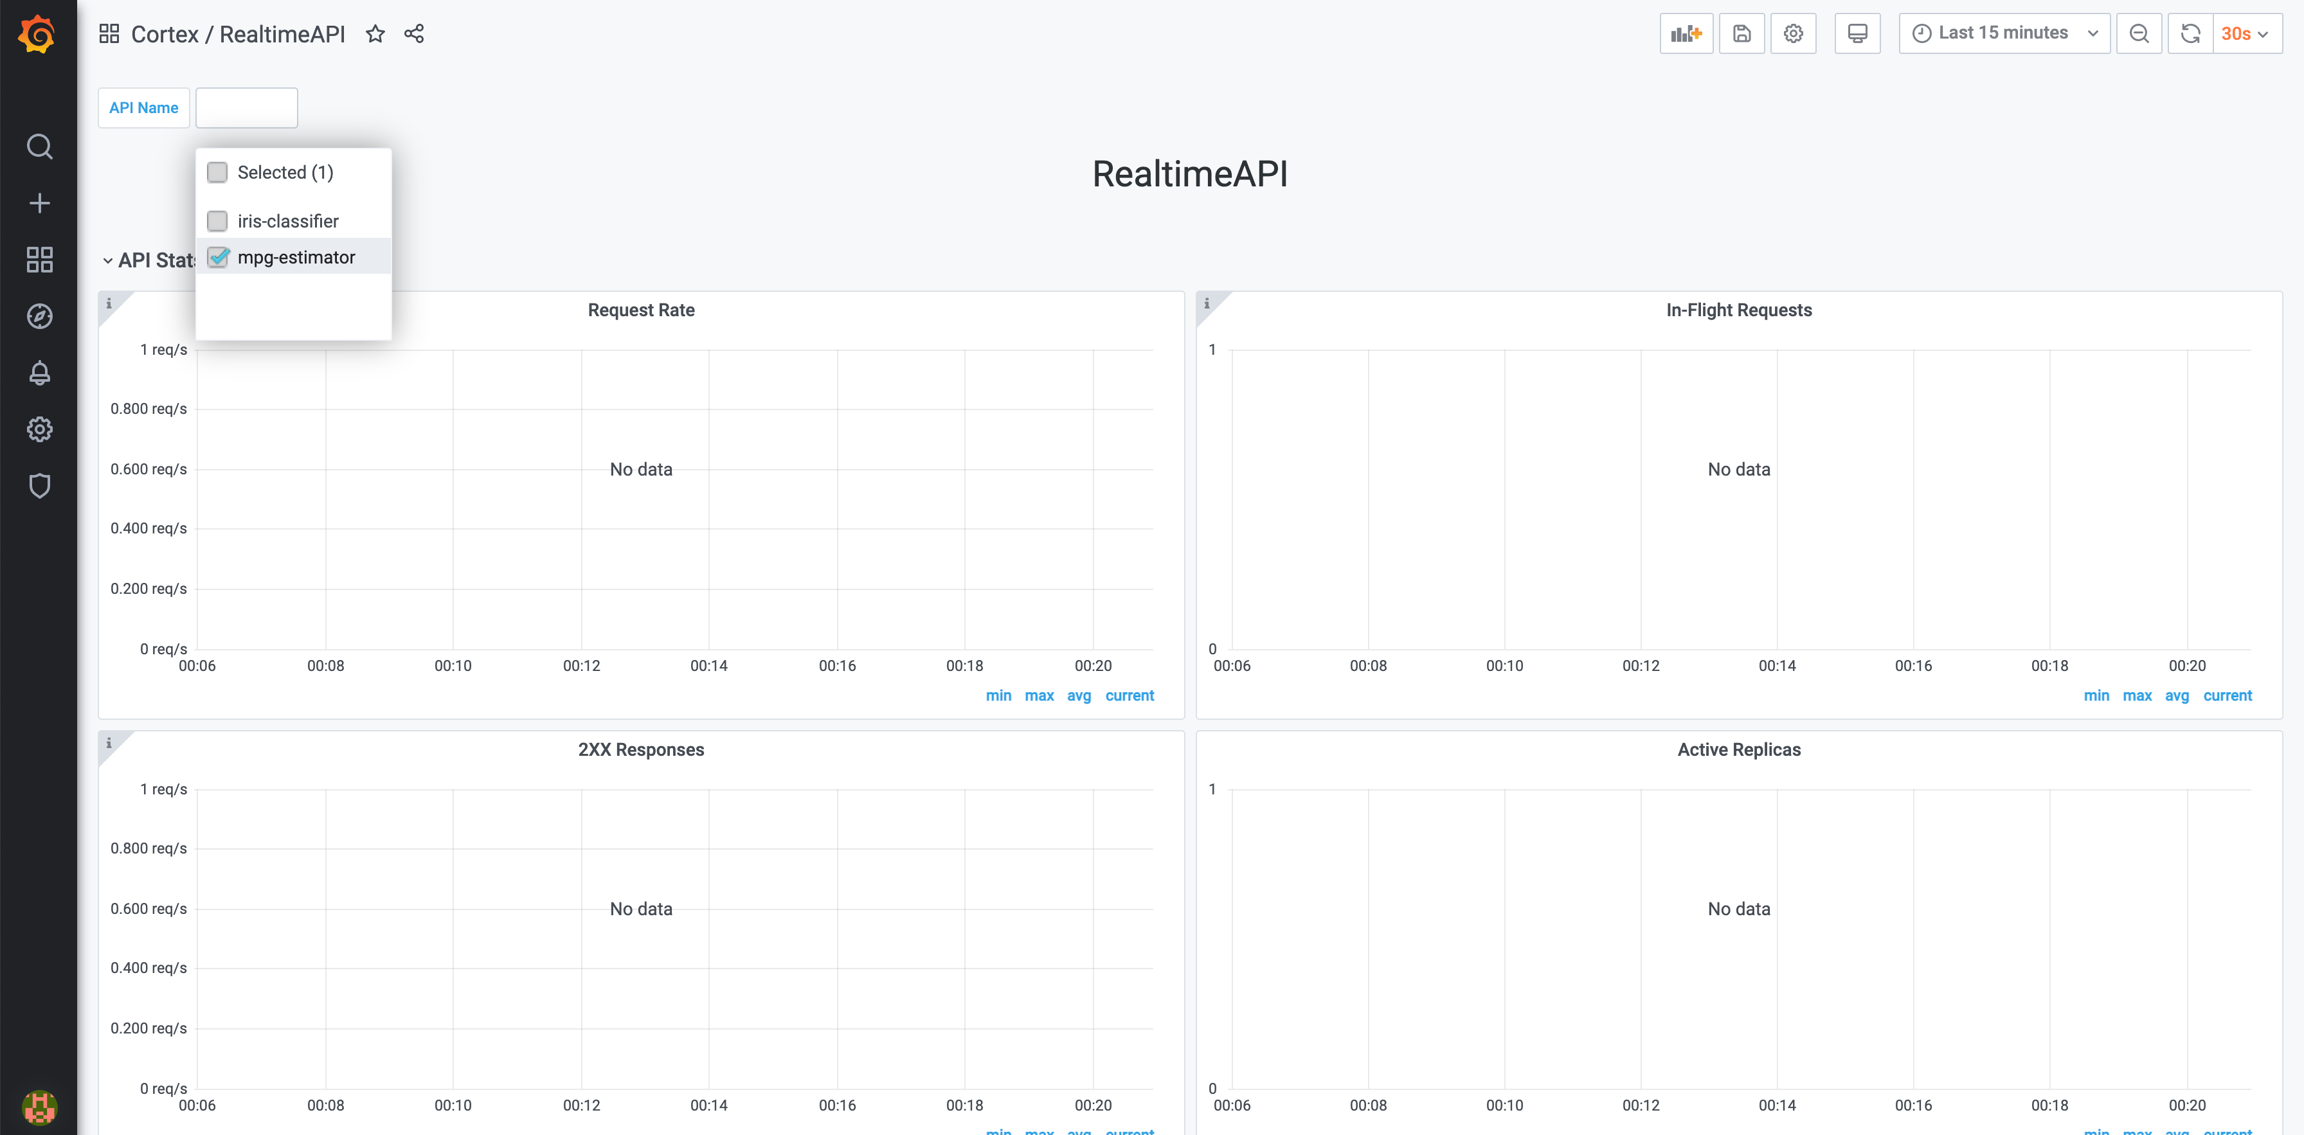Click the Add panel toolbar icon

[1685, 34]
